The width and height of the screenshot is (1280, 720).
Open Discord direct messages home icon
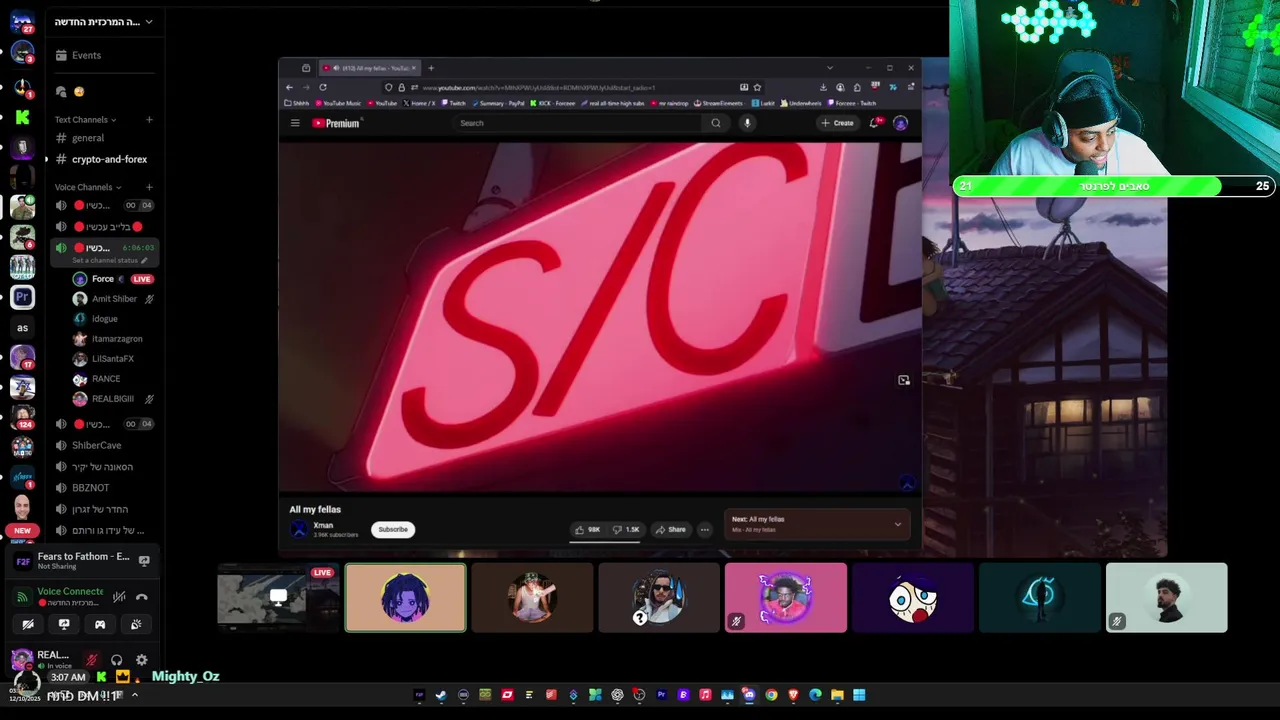(22, 22)
